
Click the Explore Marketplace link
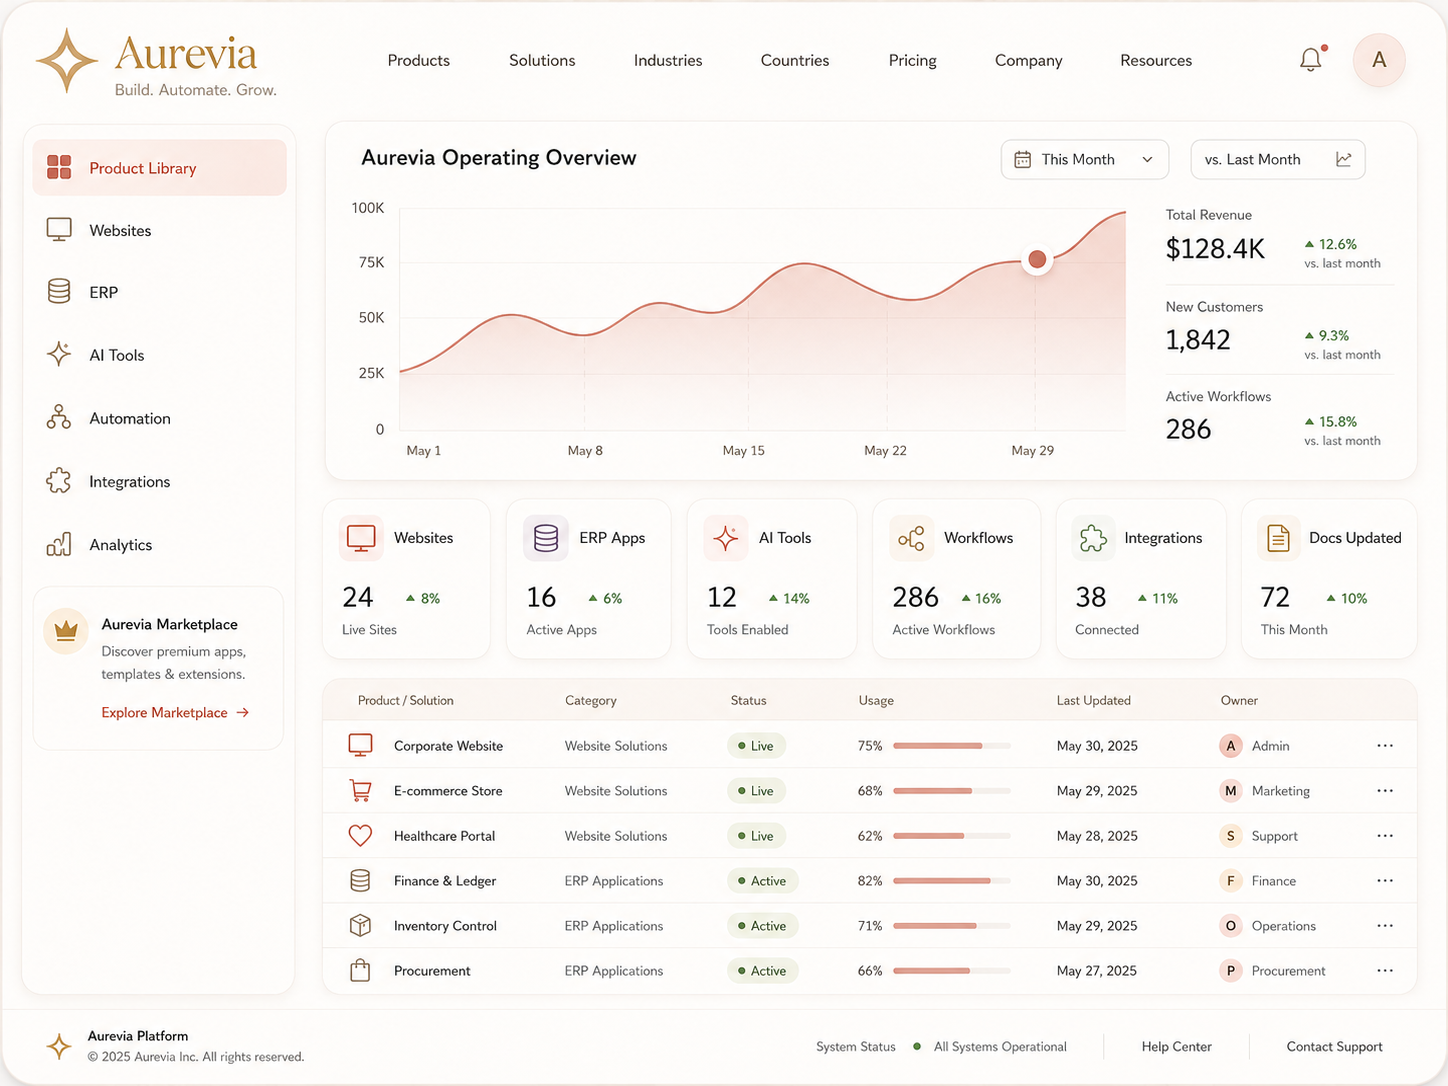[175, 712]
